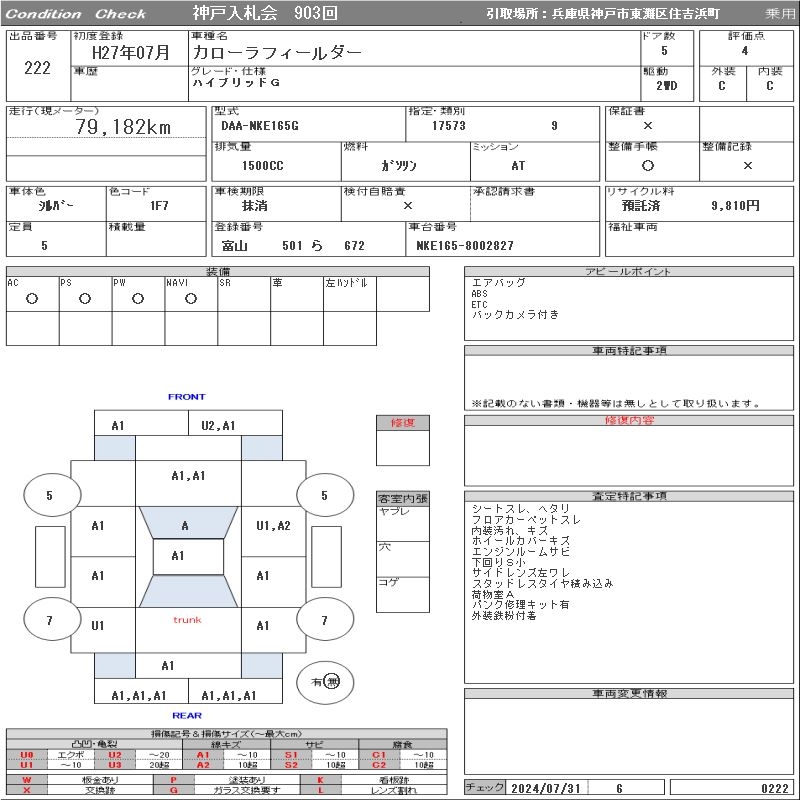Click the '0222' code at the bottom

click(x=774, y=789)
